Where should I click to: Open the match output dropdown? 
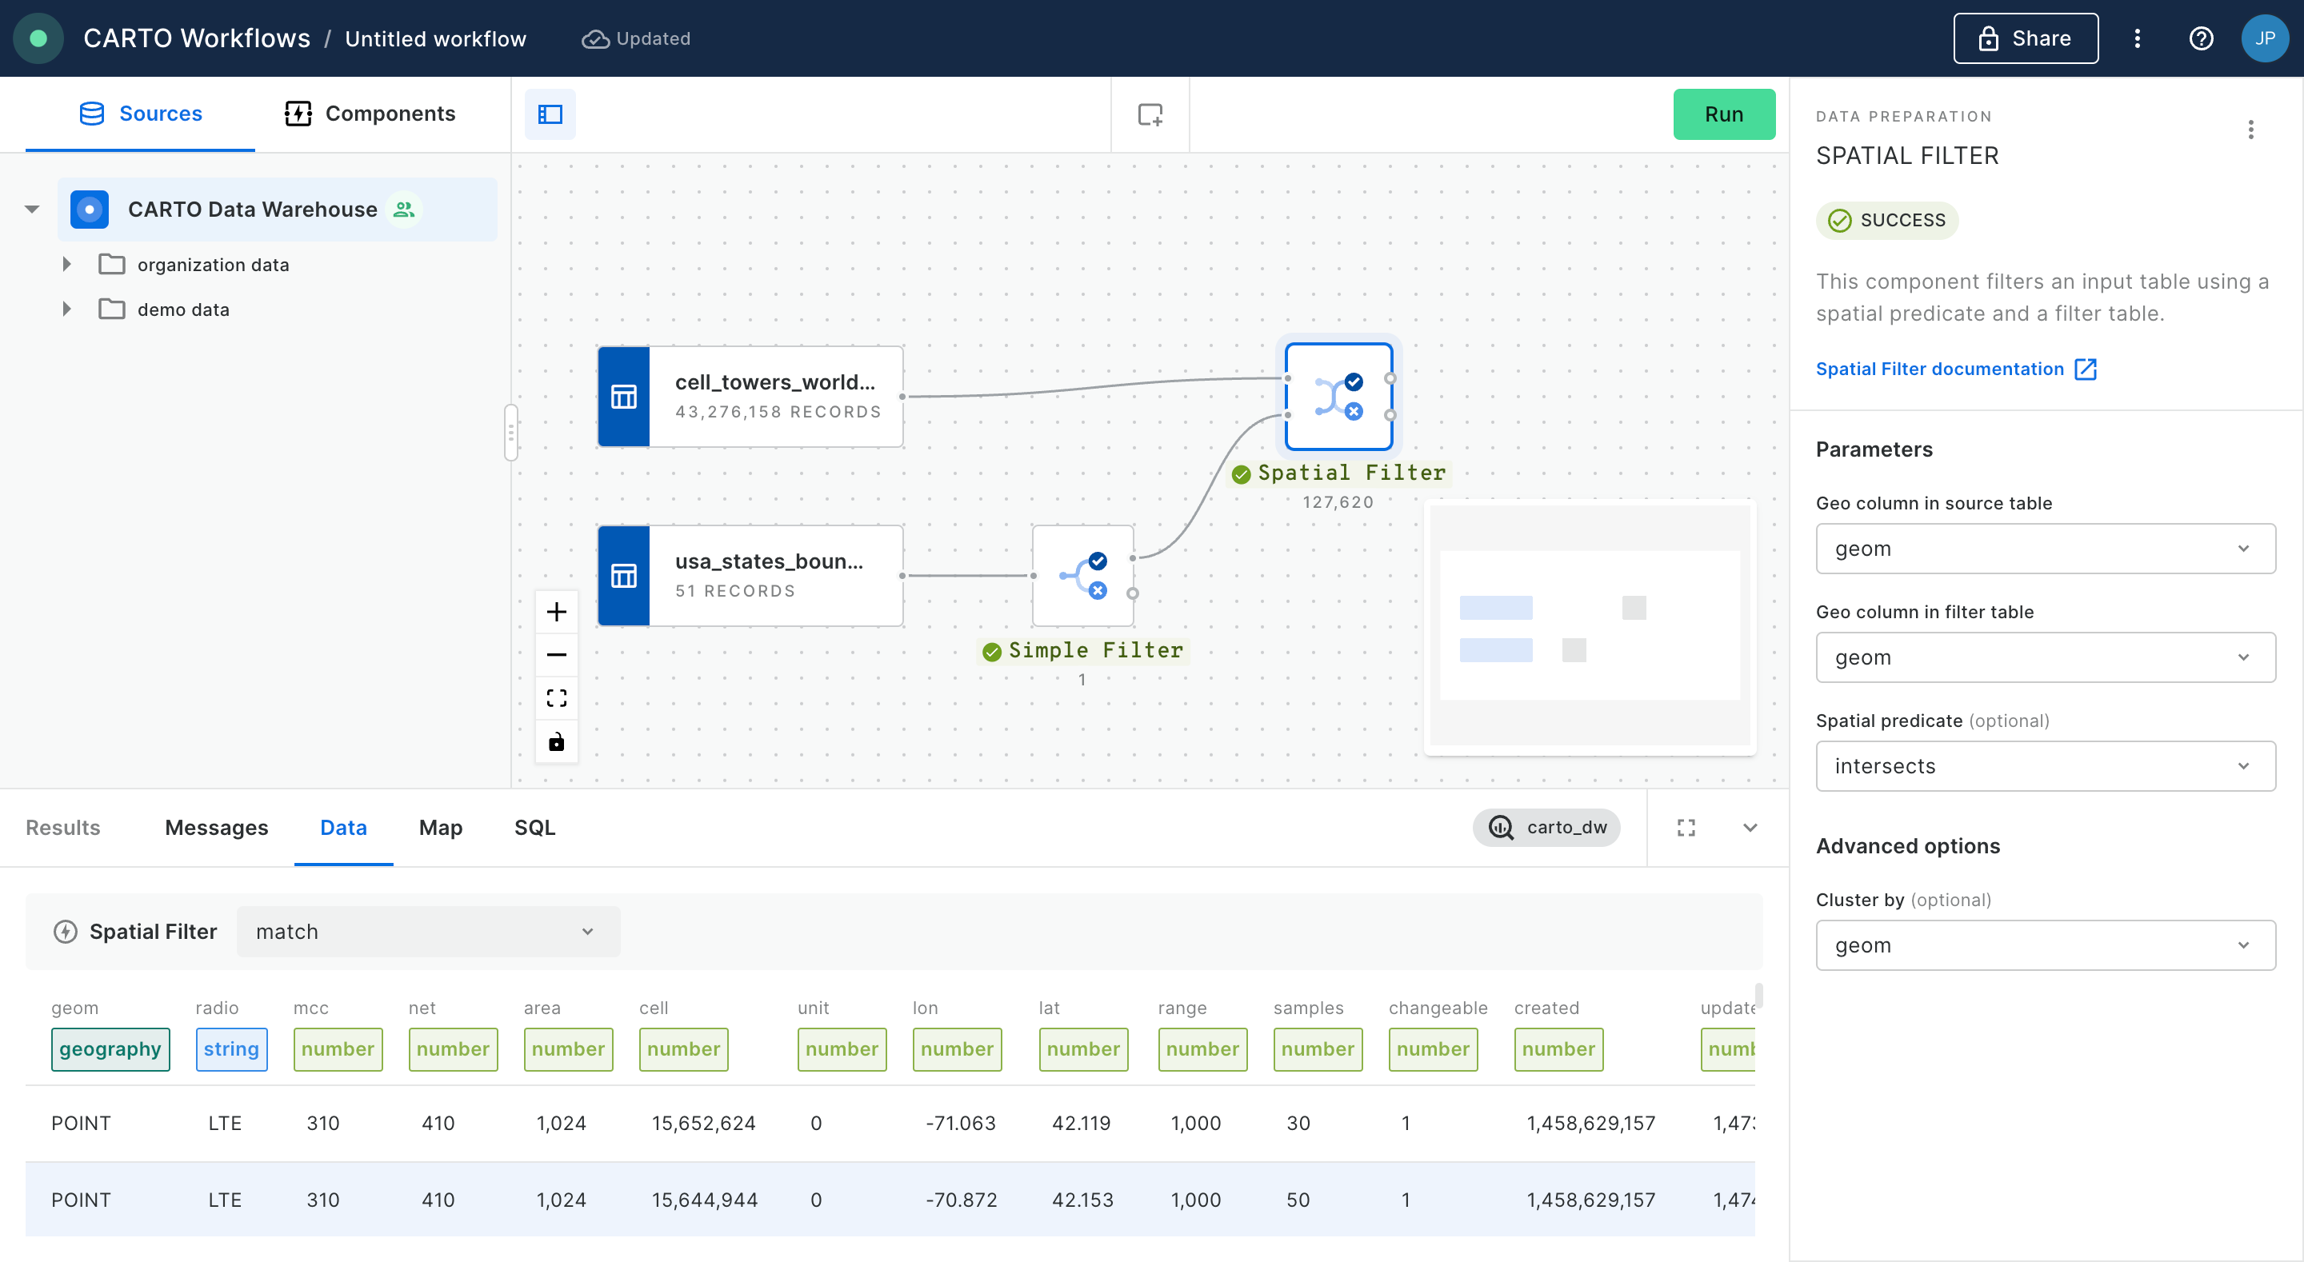[x=427, y=931]
